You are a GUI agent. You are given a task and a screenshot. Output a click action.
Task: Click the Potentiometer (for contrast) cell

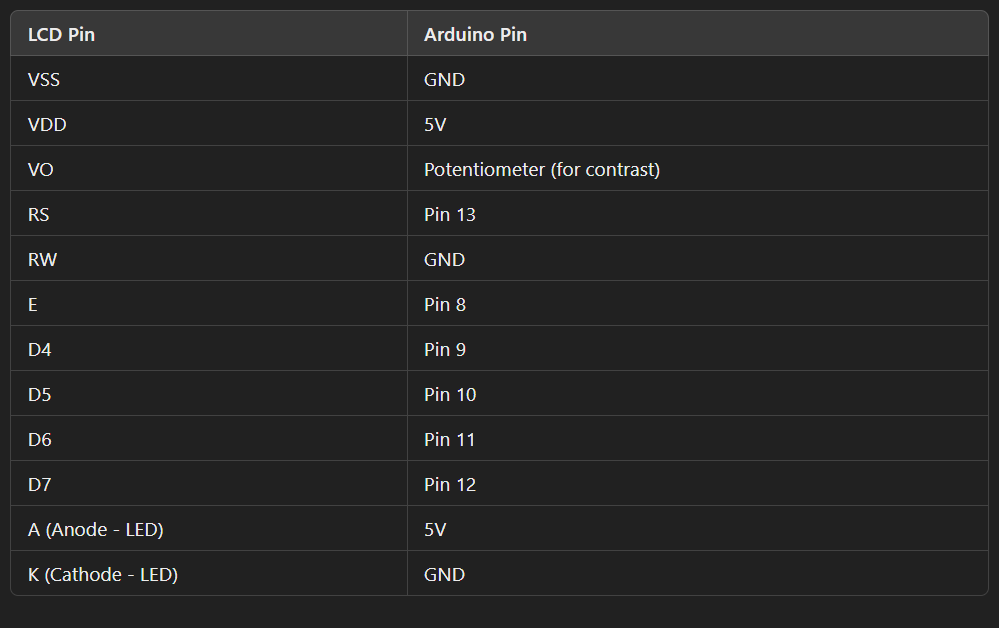point(698,169)
